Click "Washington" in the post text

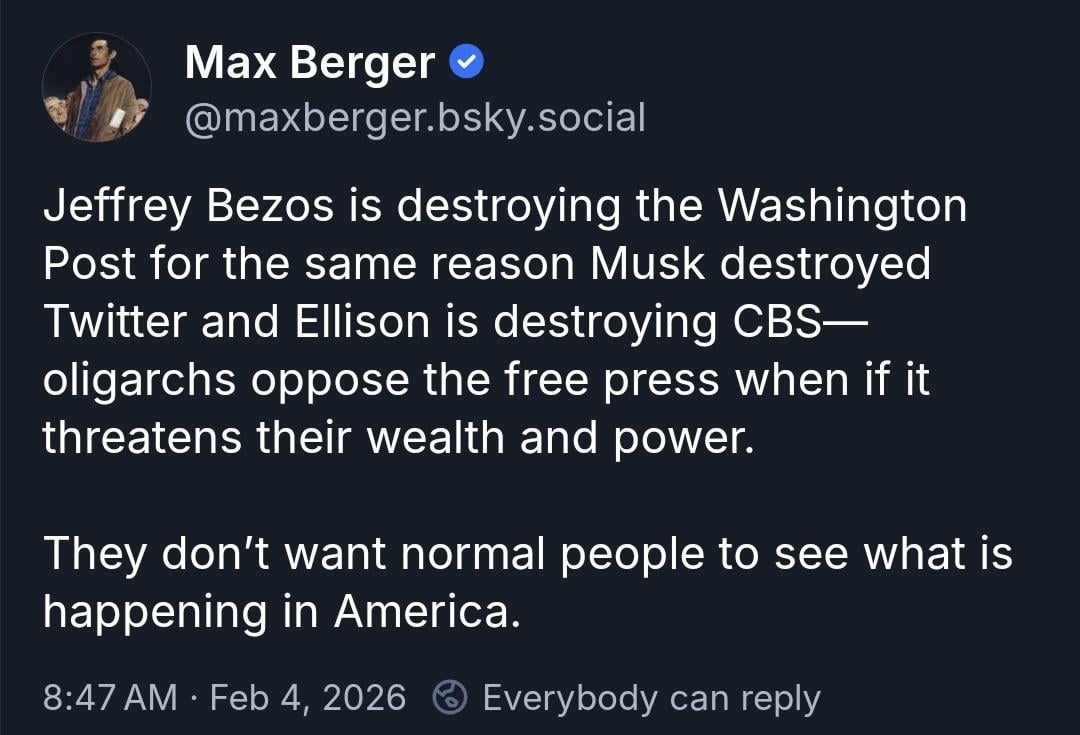click(x=843, y=208)
